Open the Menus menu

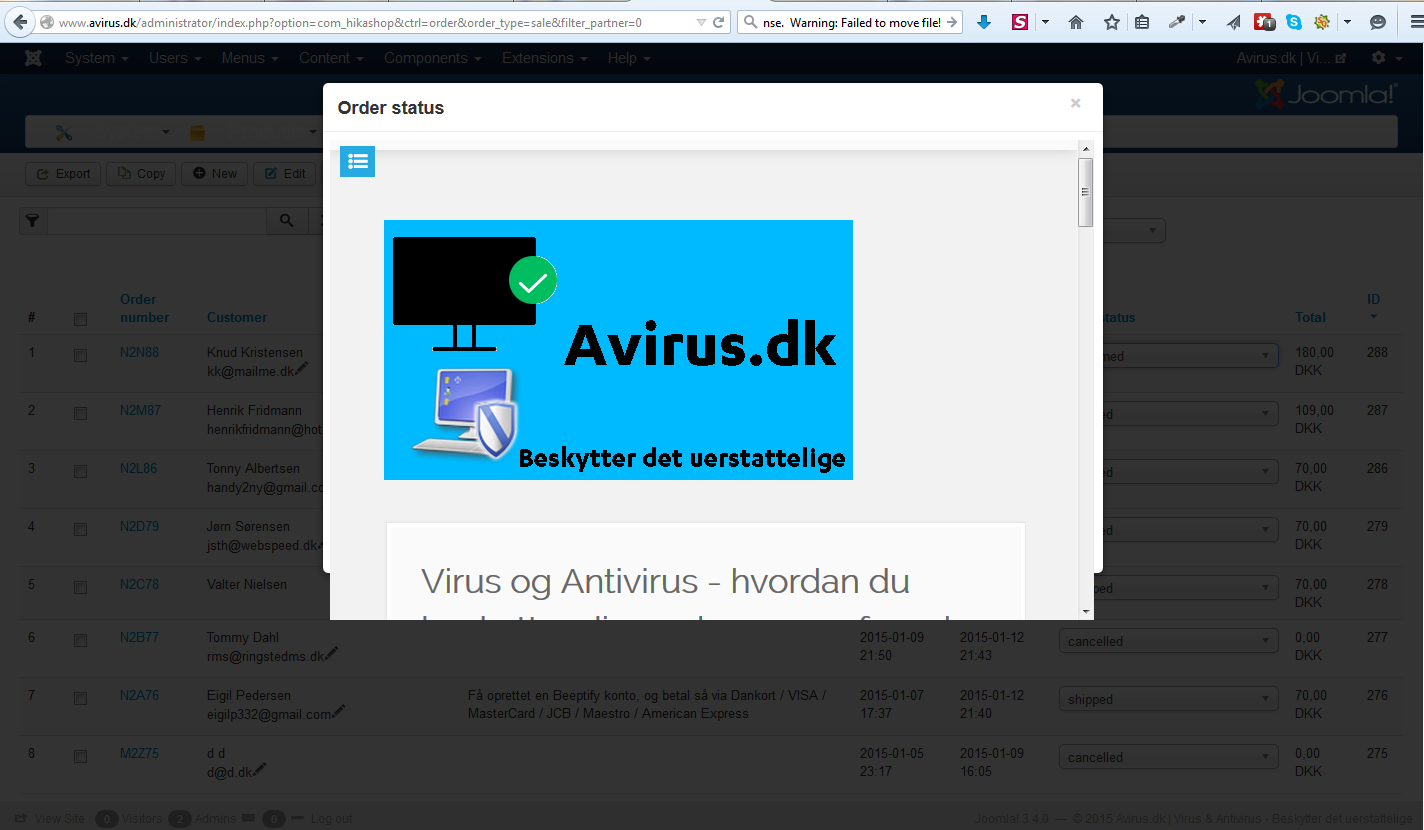(250, 58)
